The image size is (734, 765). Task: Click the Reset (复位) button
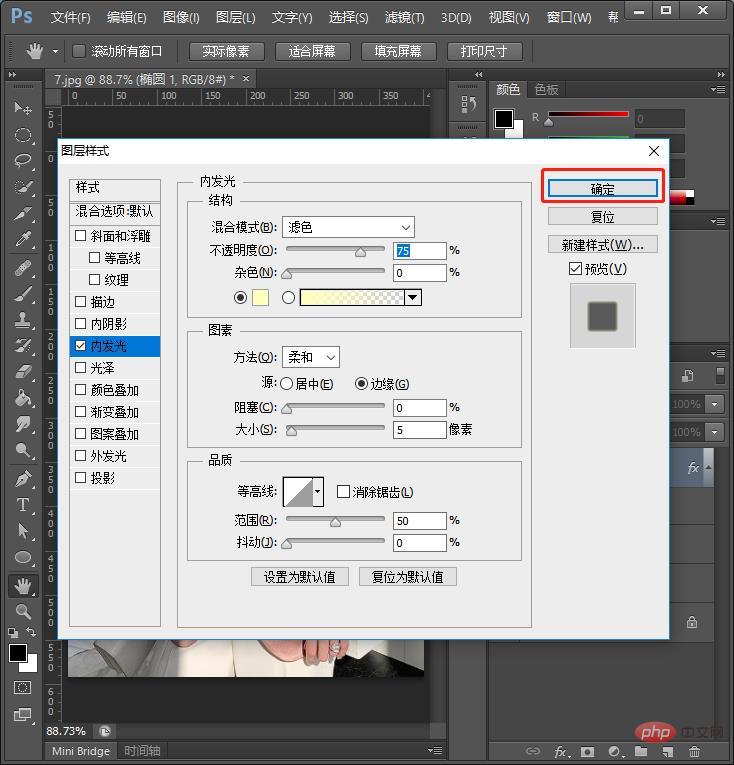603,217
